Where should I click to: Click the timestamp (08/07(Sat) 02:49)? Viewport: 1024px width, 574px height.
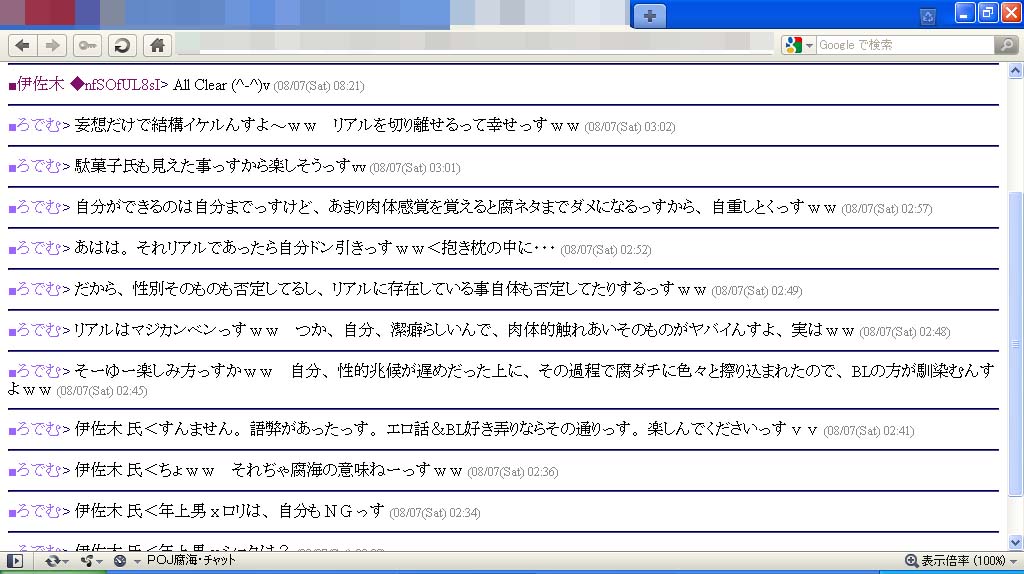click(757, 291)
